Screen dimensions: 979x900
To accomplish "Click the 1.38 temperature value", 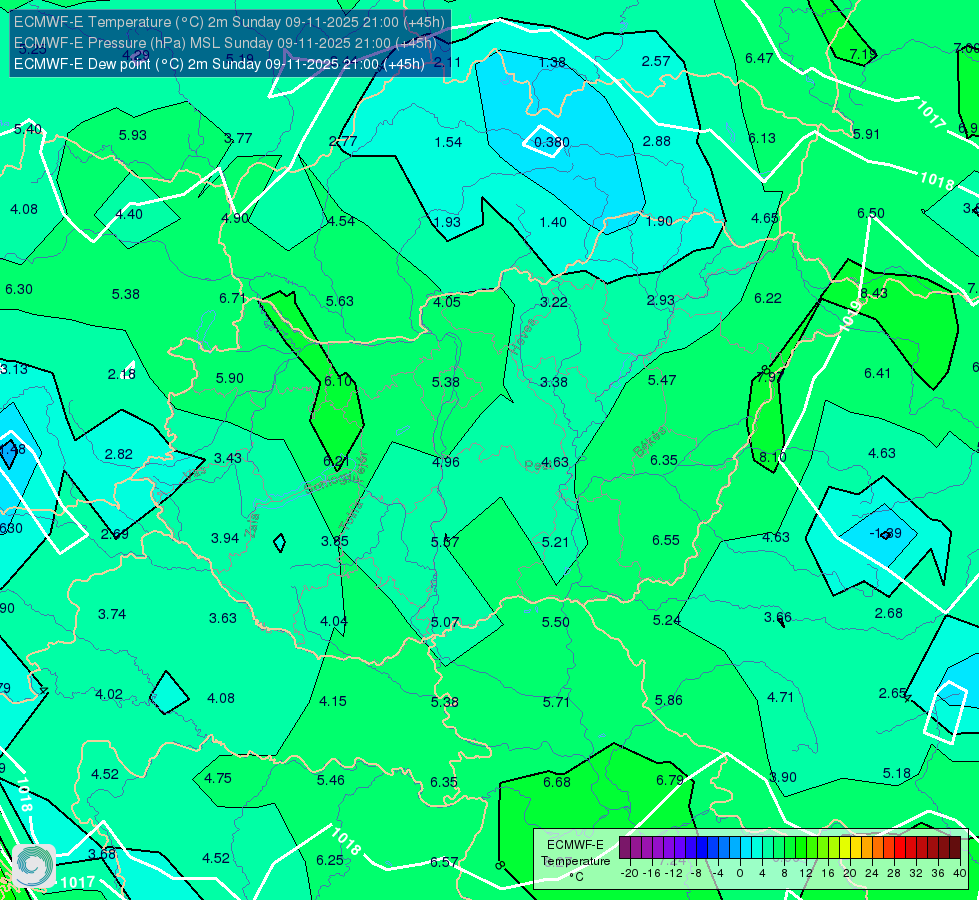I will [552, 62].
